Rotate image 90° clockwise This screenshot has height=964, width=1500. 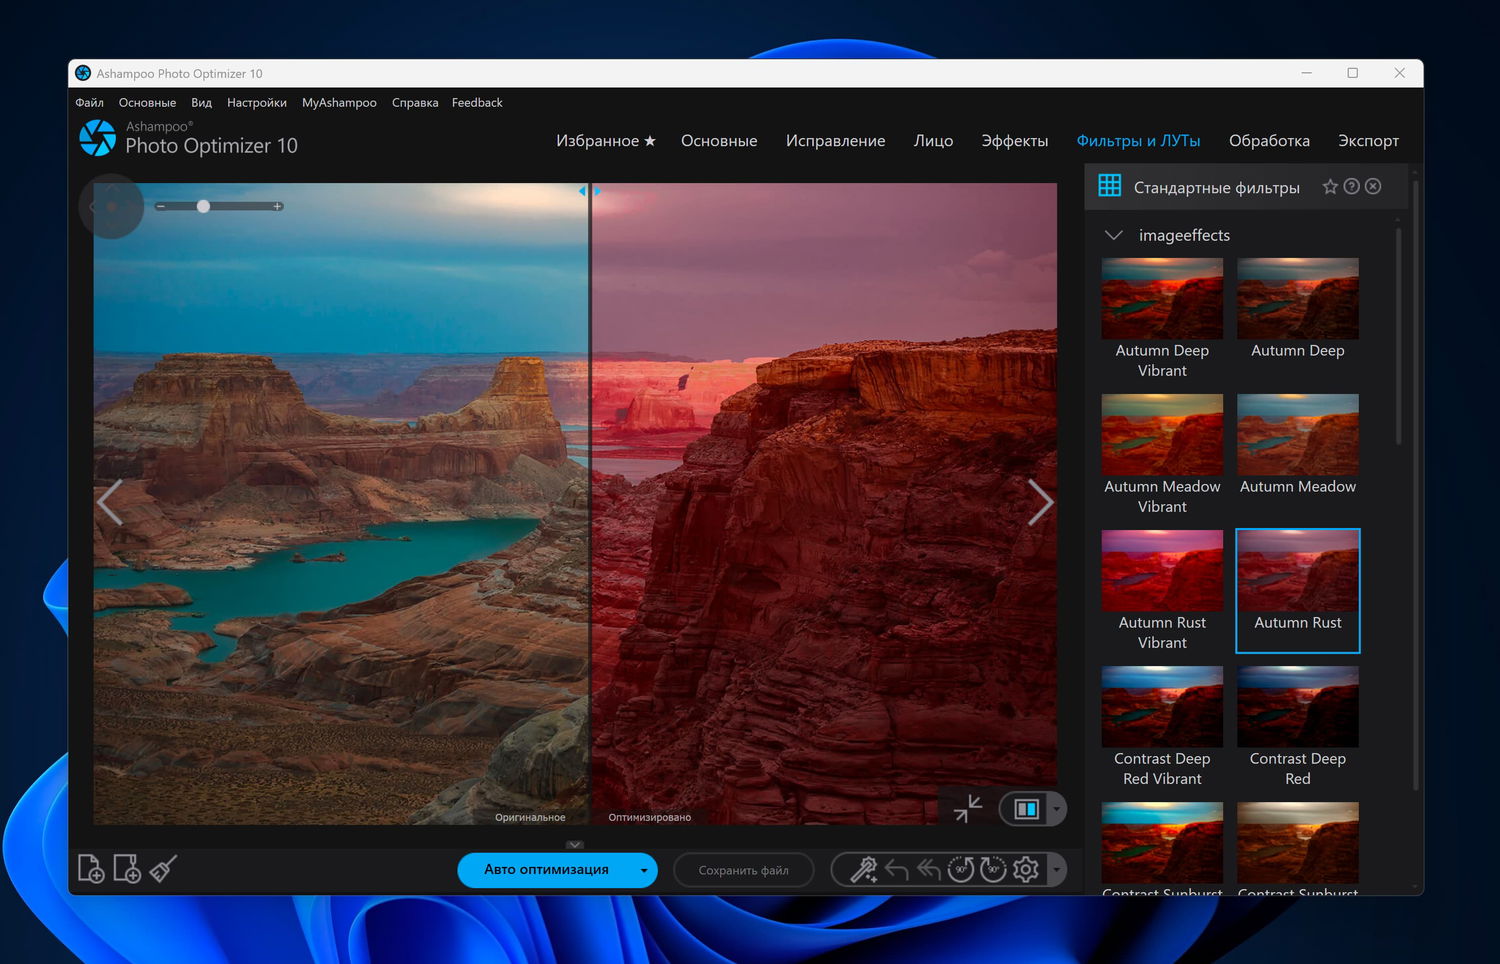[993, 870]
